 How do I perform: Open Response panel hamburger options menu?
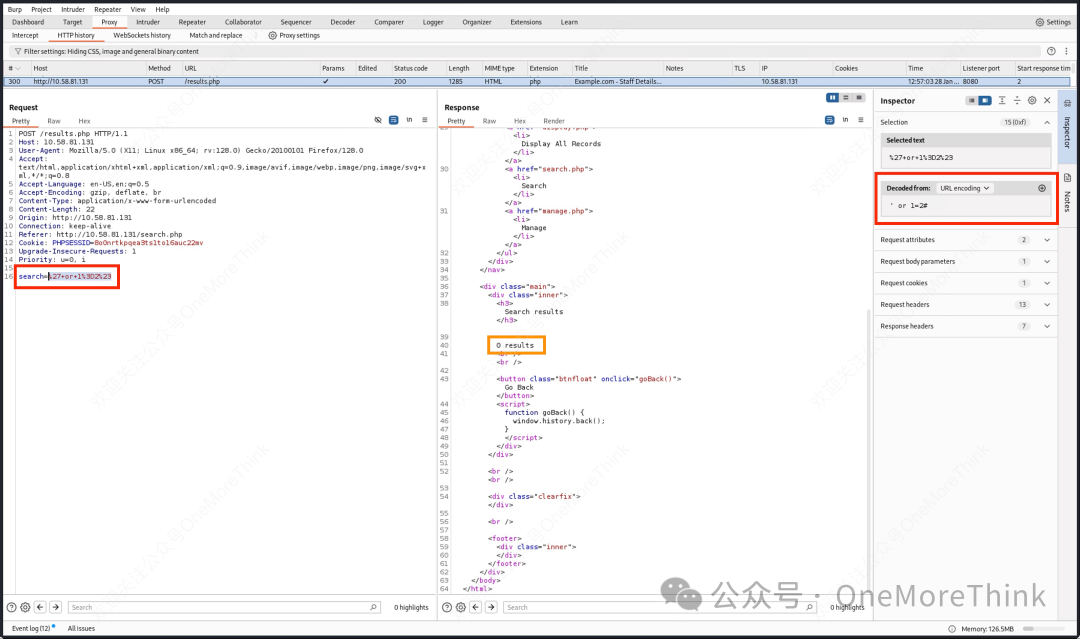click(x=861, y=120)
